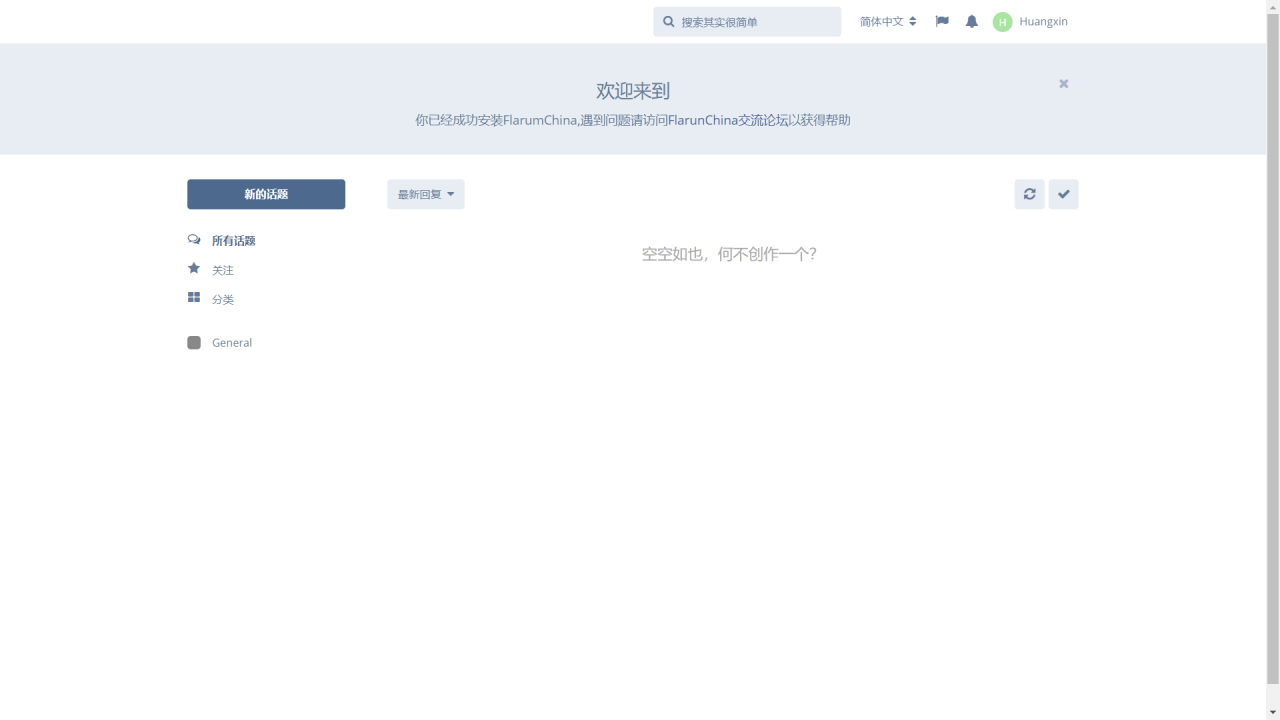Click the General tag color square
This screenshot has width=1280, height=720.
coord(194,343)
